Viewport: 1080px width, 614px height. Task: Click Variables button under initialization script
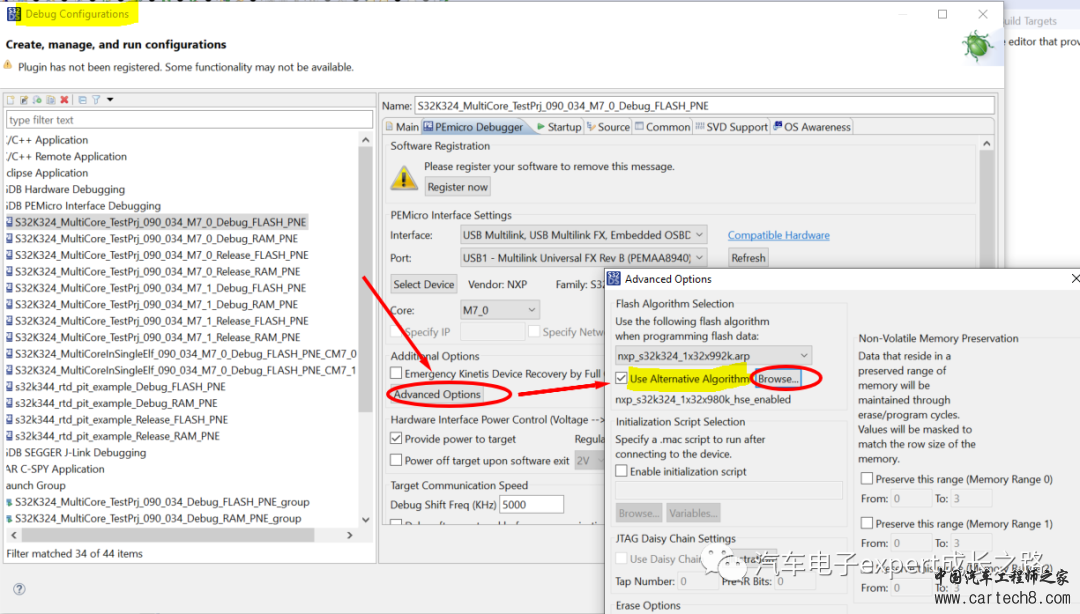[x=693, y=513]
